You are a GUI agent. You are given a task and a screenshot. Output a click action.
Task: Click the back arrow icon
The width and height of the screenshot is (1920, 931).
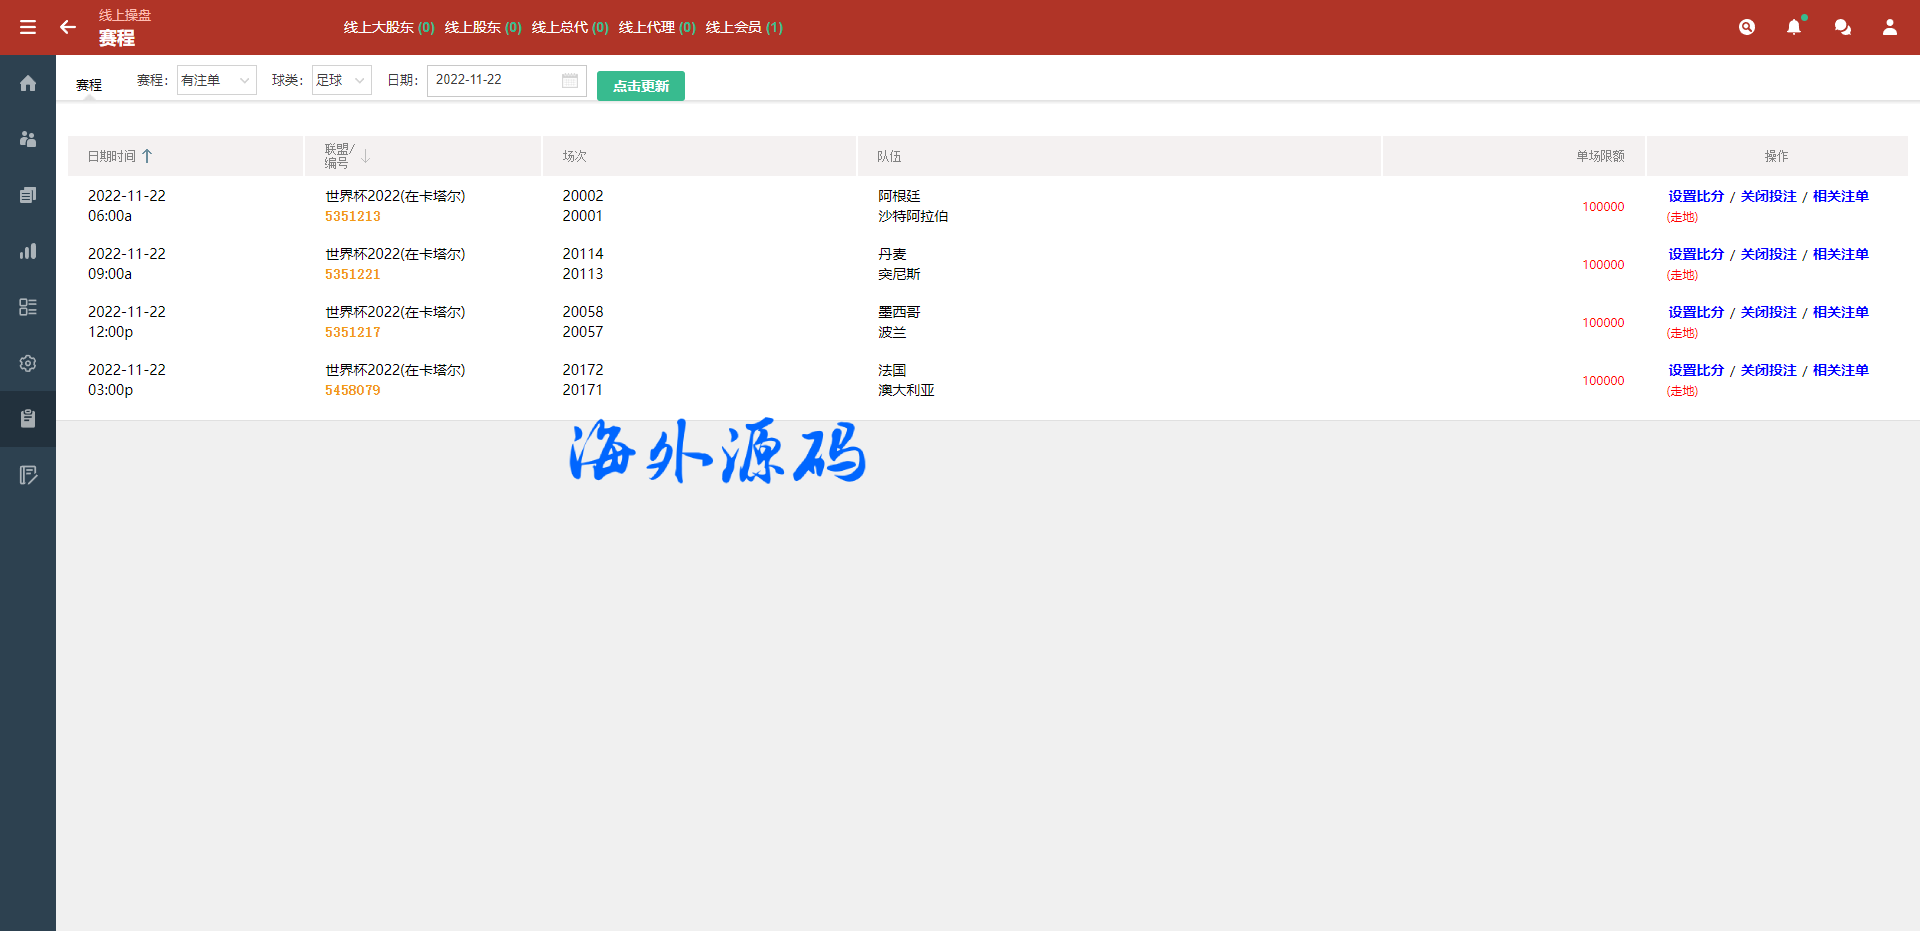[x=68, y=27]
